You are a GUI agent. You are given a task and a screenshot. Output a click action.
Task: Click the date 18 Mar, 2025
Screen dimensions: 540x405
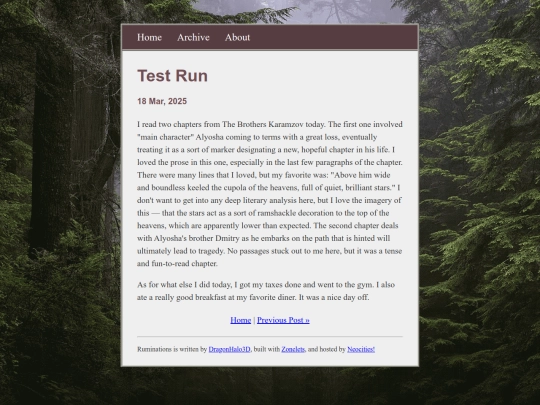click(x=162, y=101)
